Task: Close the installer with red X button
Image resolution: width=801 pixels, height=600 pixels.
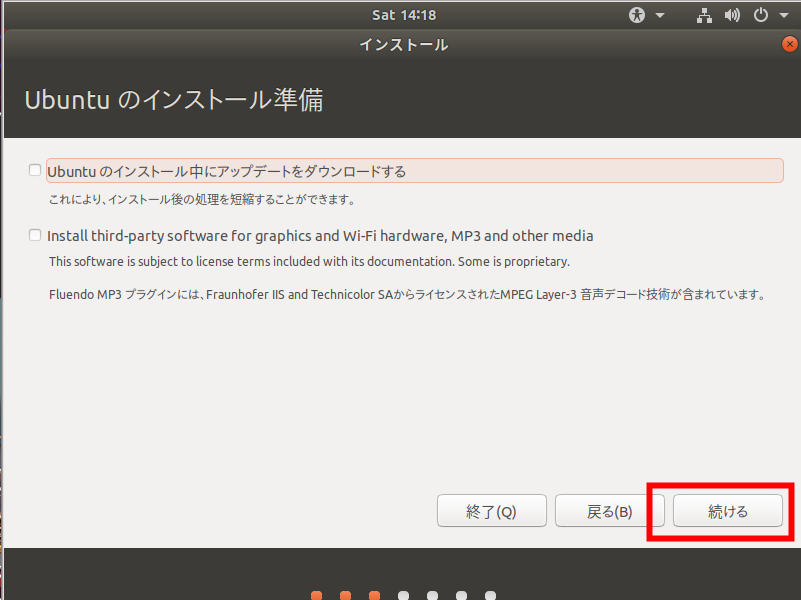Action: coord(790,44)
